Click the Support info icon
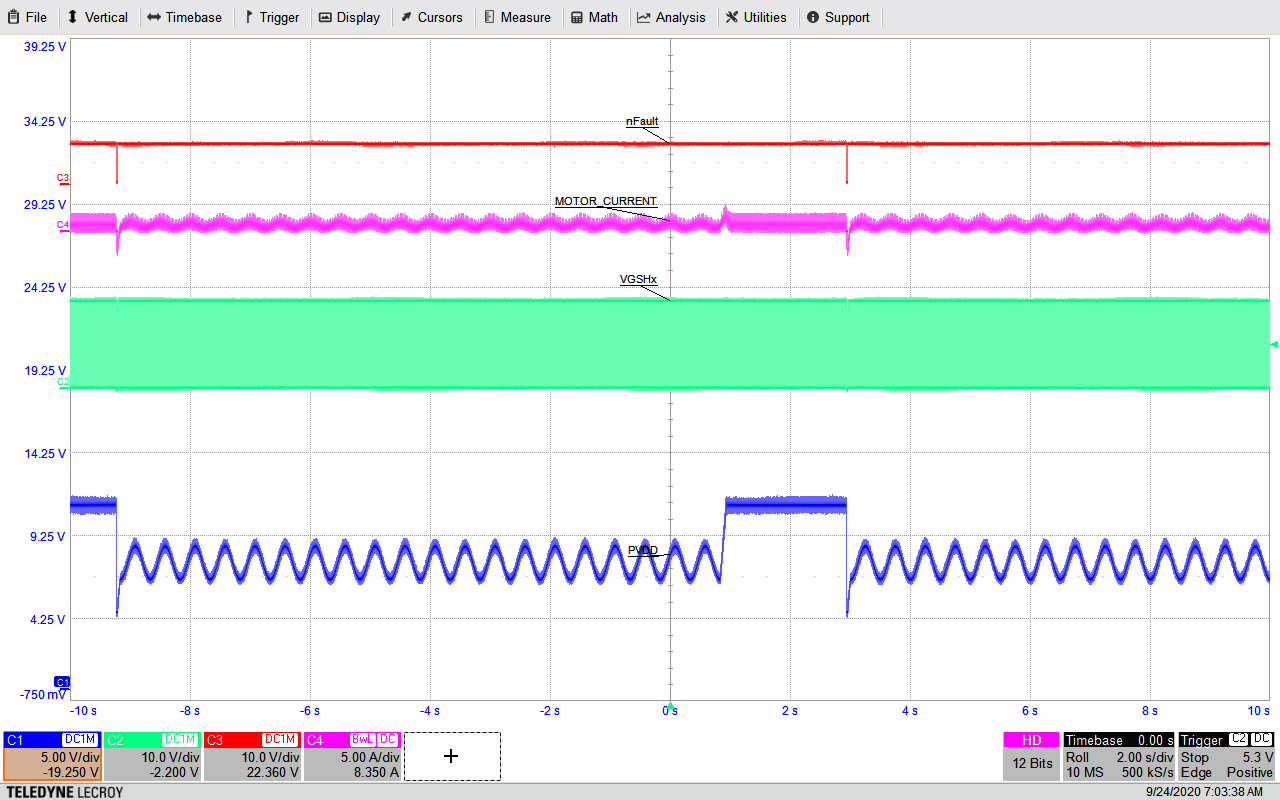The height and width of the screenshot is (800, 1280). [815, 16]
